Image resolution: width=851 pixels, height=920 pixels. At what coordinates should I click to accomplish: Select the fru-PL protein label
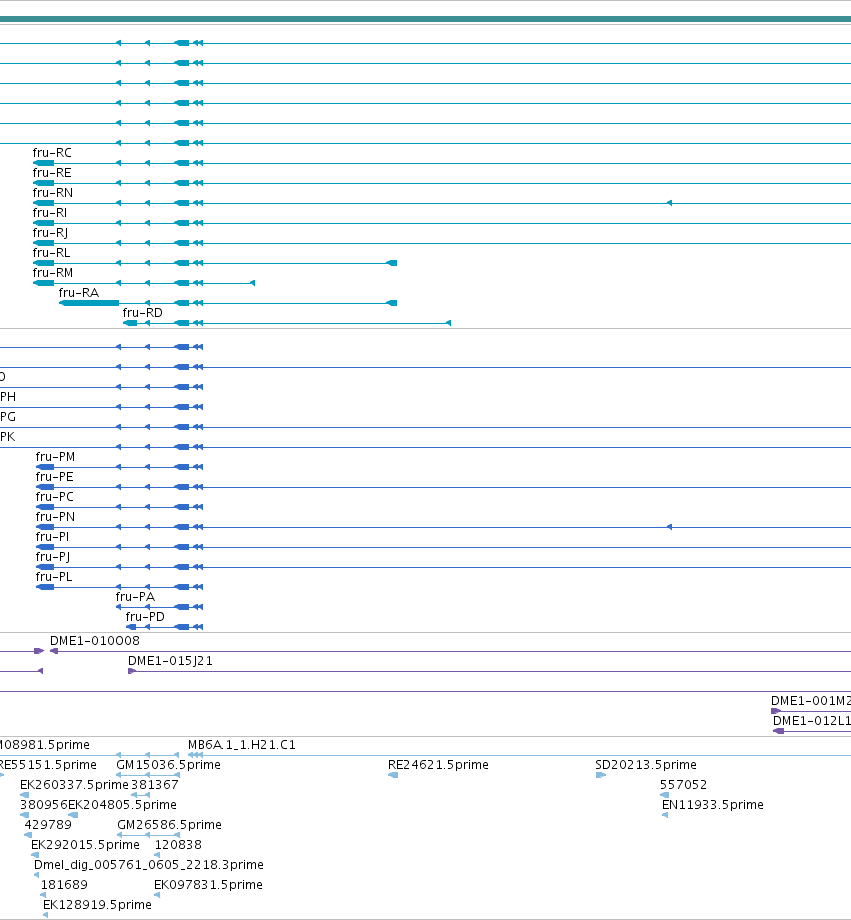tap(54, 577)
